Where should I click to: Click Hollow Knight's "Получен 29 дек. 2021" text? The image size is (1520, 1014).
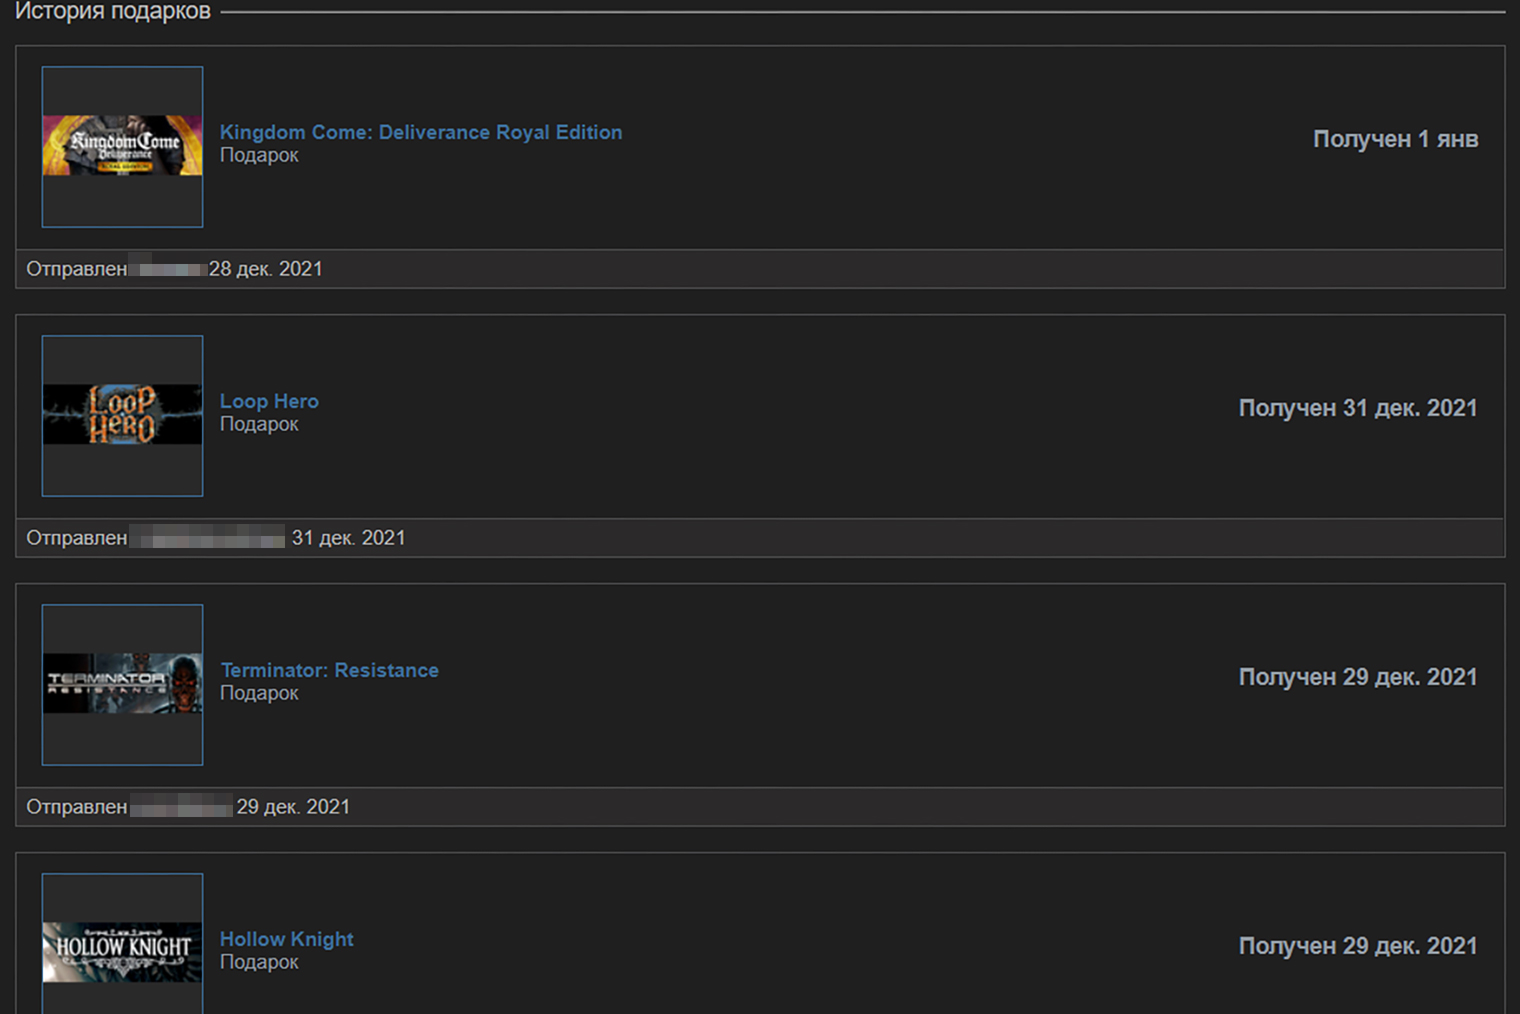1357,946
